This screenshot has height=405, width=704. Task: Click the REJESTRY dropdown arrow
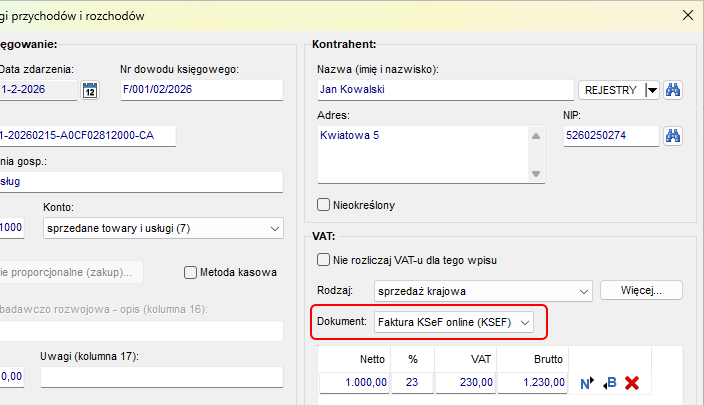point(652,90)
